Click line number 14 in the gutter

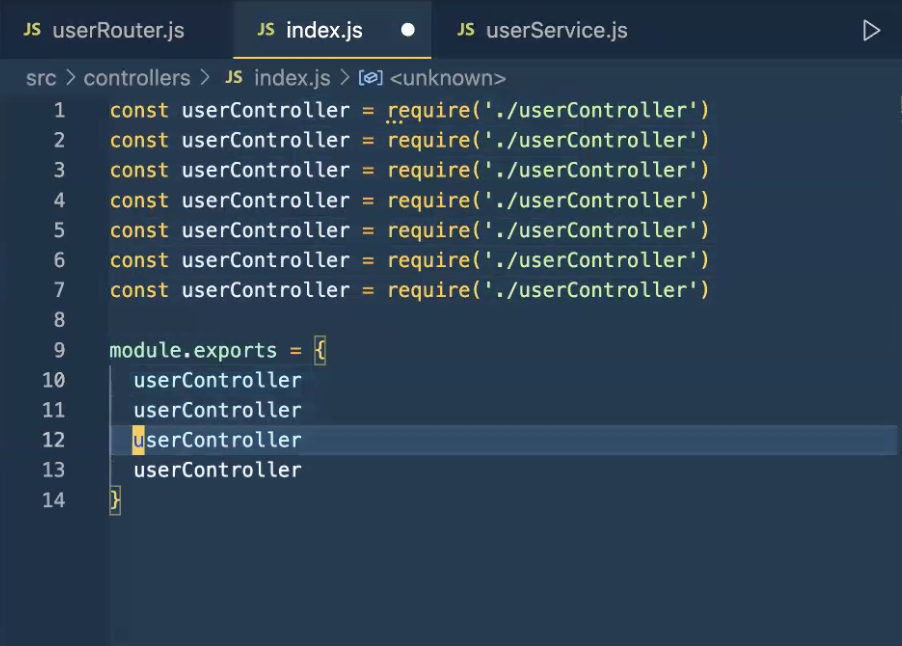[53, 499]
